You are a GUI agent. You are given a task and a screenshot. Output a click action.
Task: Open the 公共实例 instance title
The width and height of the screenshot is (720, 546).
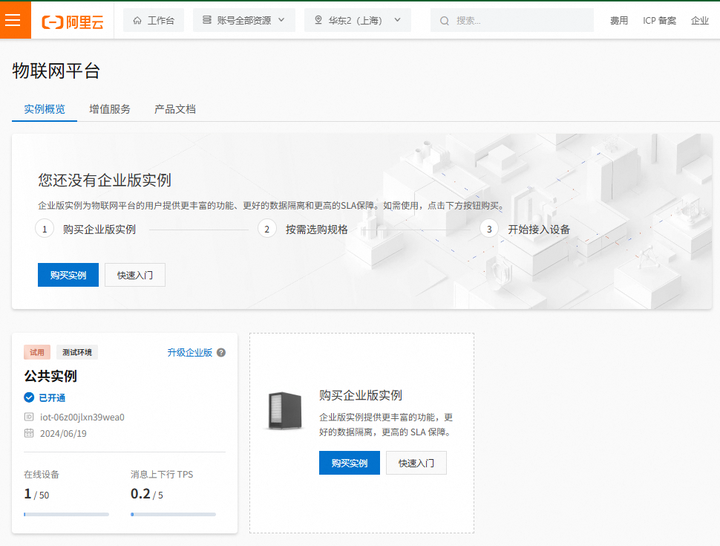point(51,376)
